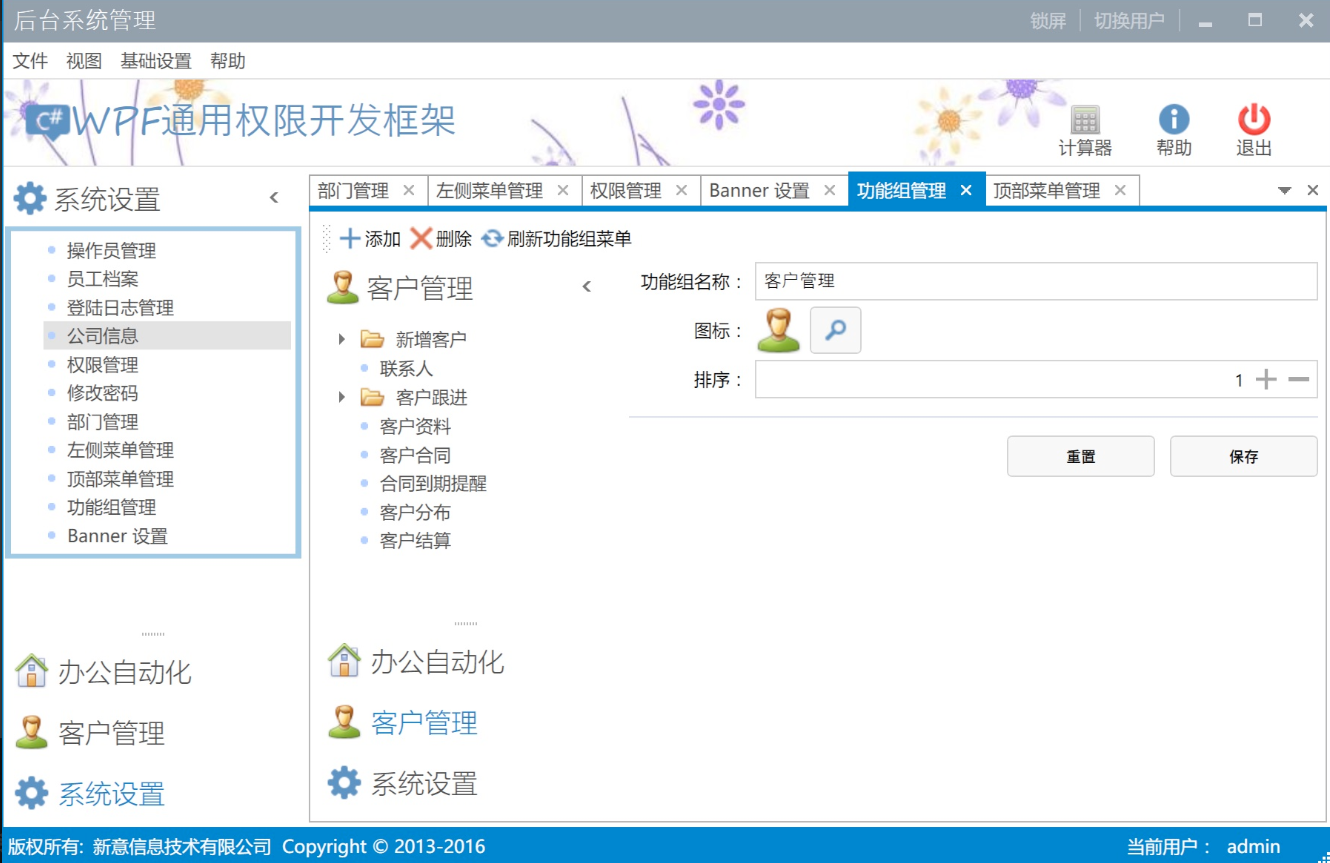Select 系统设置 in left sidebar bottom
This screenshot has width=1330, height=863.
[90, 794]
